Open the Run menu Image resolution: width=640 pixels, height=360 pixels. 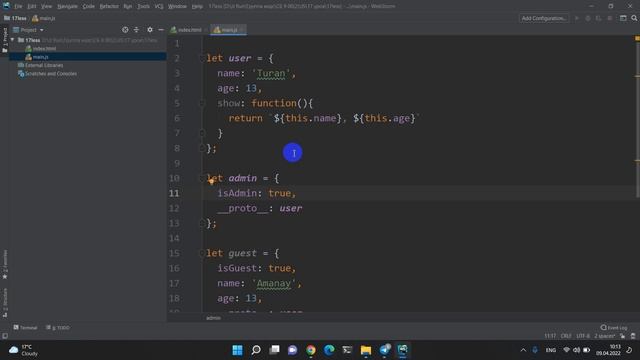tap(128, 6)
